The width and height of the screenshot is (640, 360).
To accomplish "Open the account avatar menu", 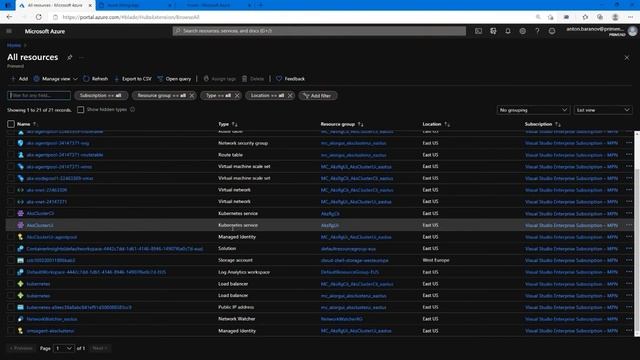I will point(633,31).
